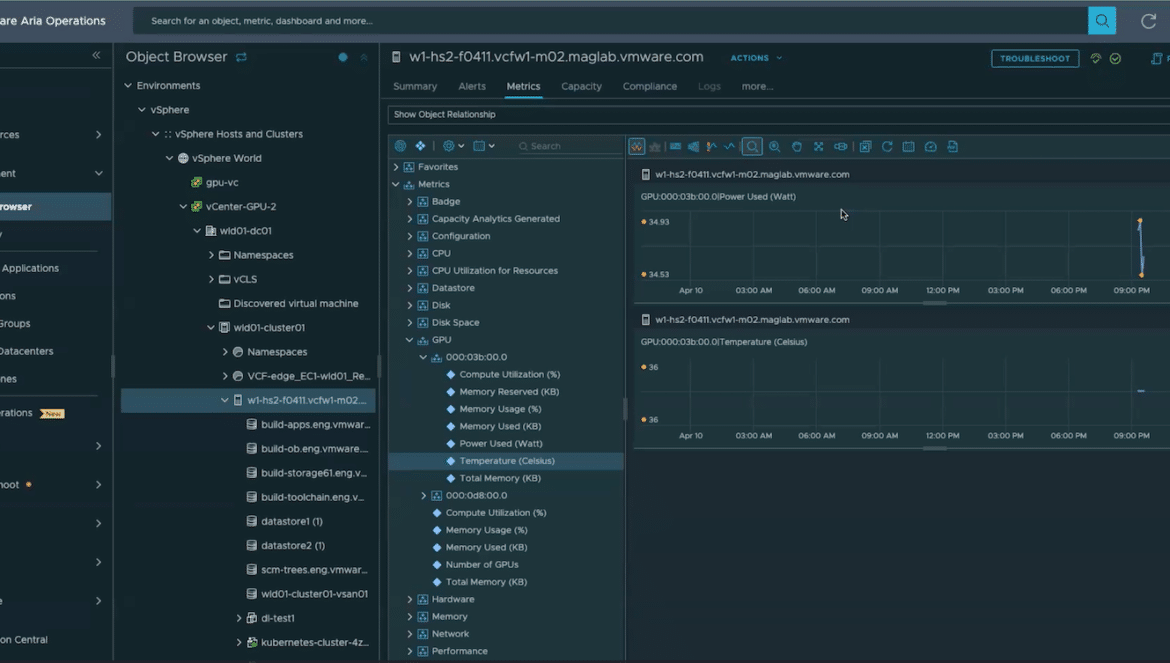Select Power Used (Watt) metric under 000:03b:00.0
The width and height of the screenshot is (1170, 663).
tap(501, 444)
